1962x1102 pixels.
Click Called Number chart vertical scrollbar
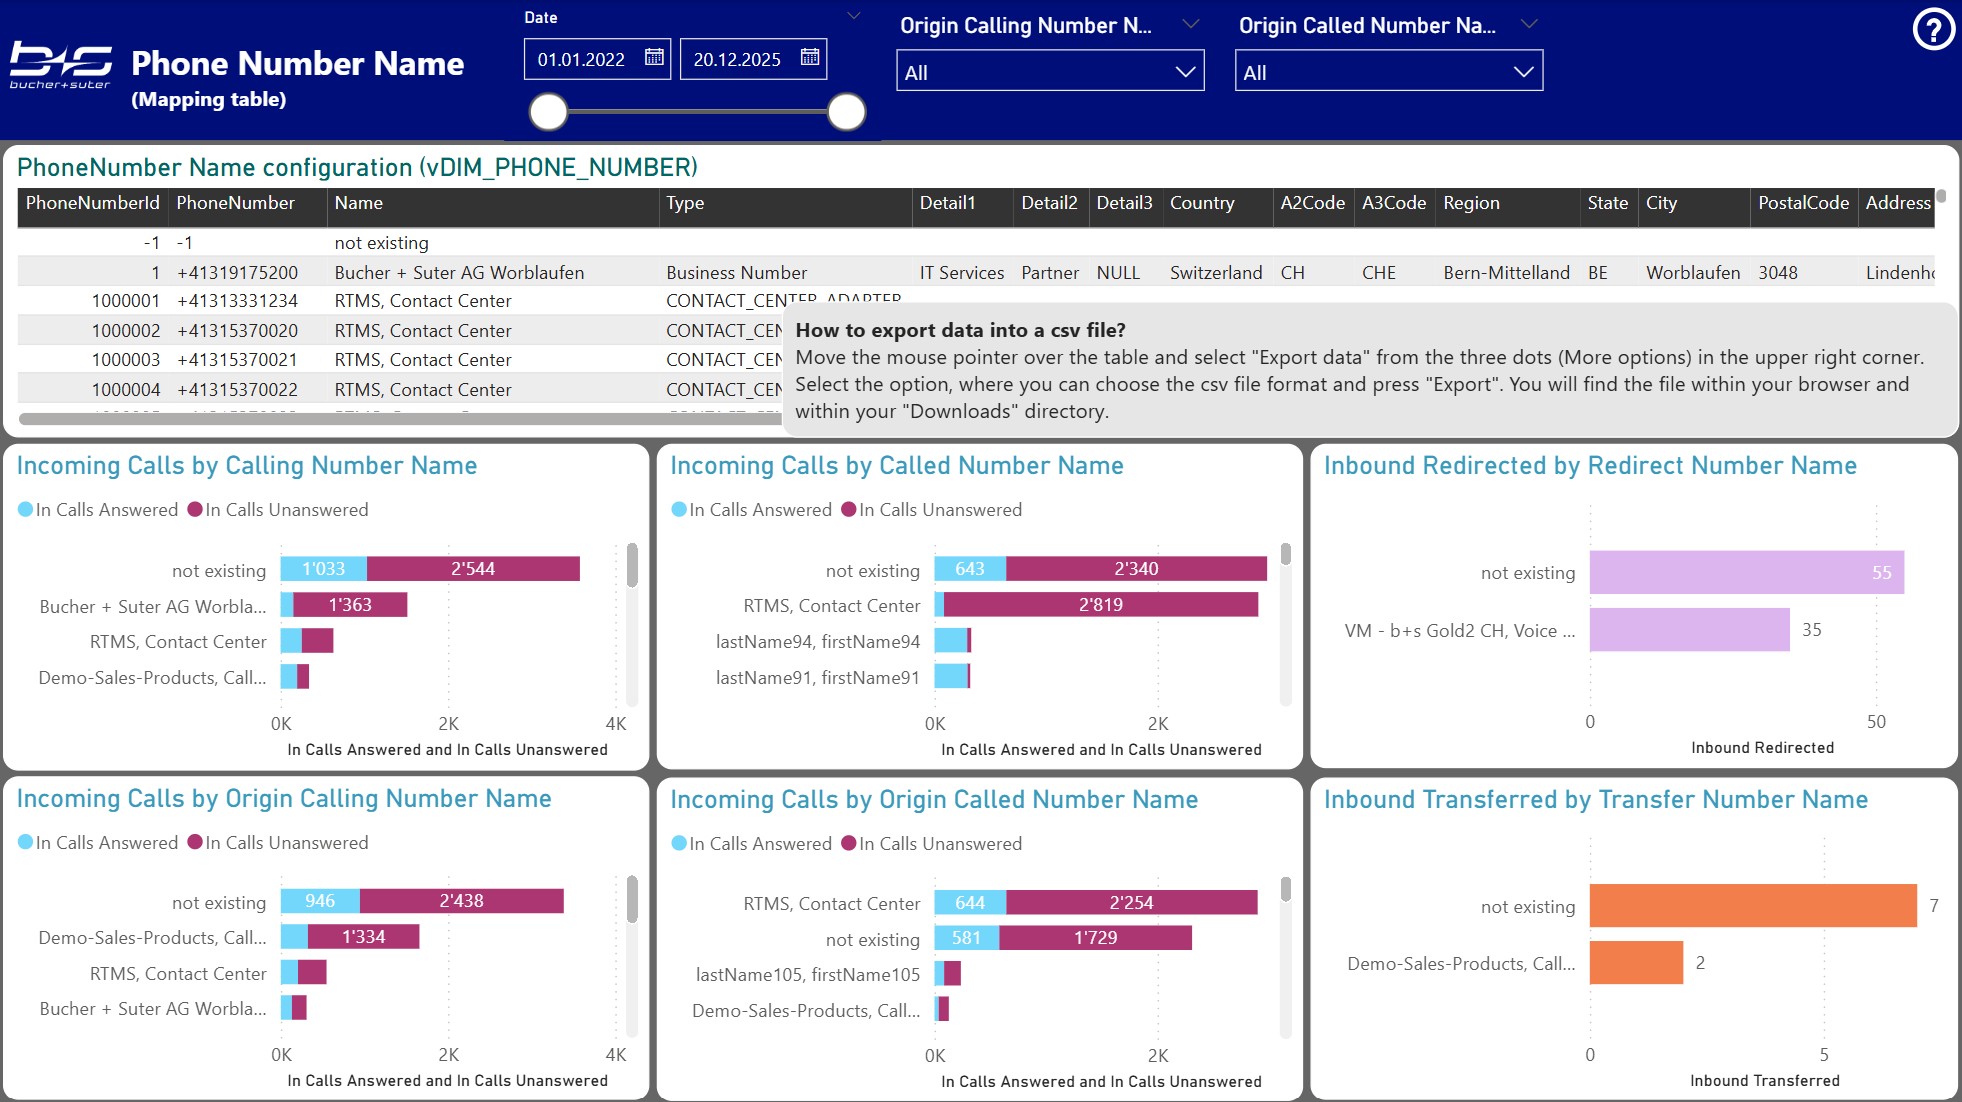(x=1286, y=554)
